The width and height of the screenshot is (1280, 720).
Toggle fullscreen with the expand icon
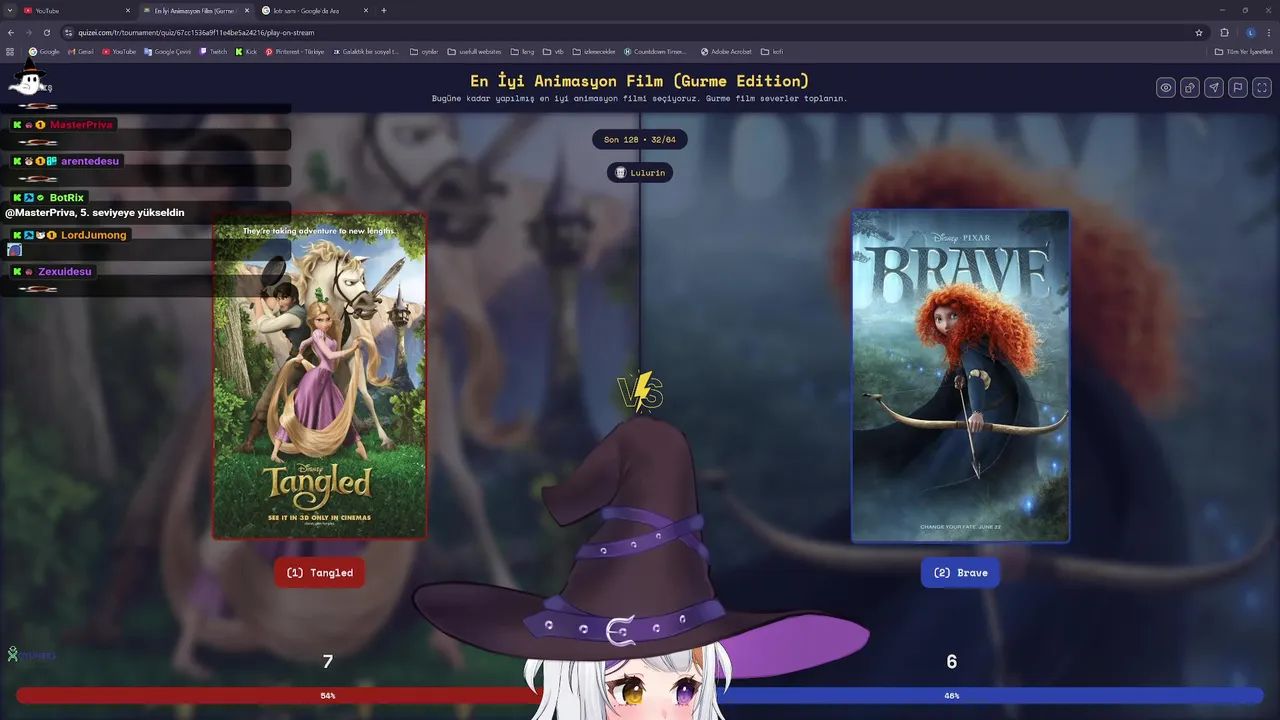click(x=1262, y=88)
